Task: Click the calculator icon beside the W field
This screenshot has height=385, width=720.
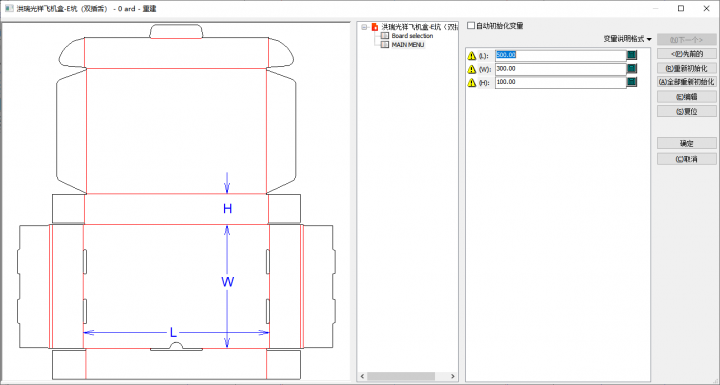Action: (632, 69)
